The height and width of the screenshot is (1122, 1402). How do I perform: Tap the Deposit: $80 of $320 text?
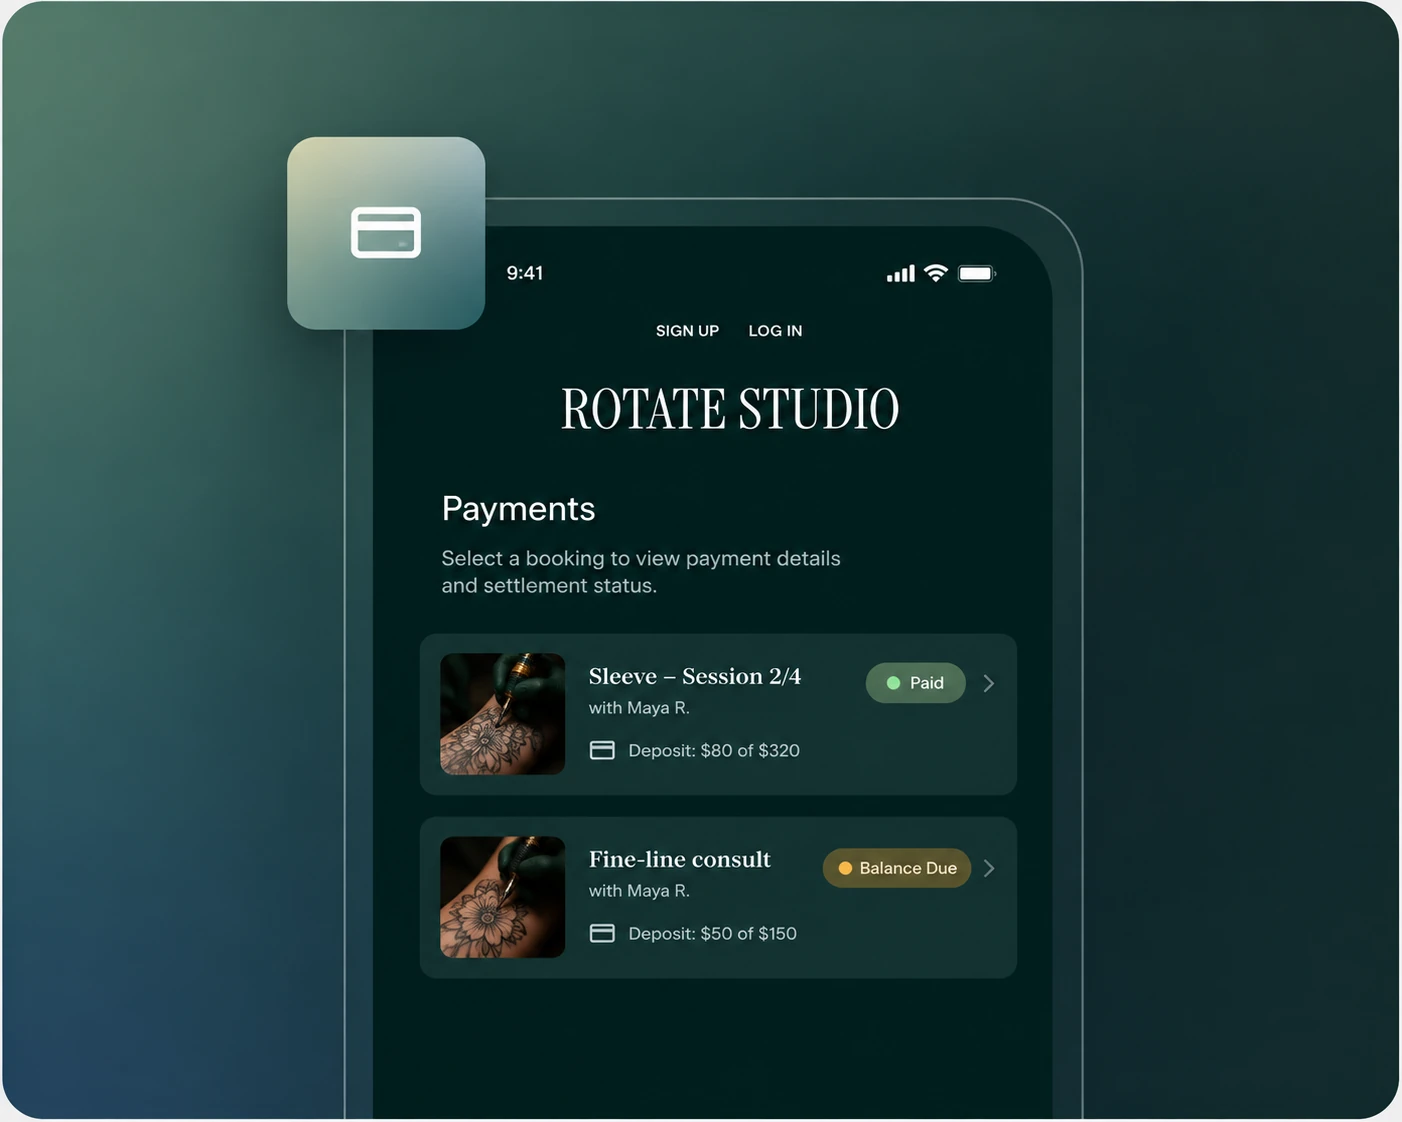click(x=714, y=751)
